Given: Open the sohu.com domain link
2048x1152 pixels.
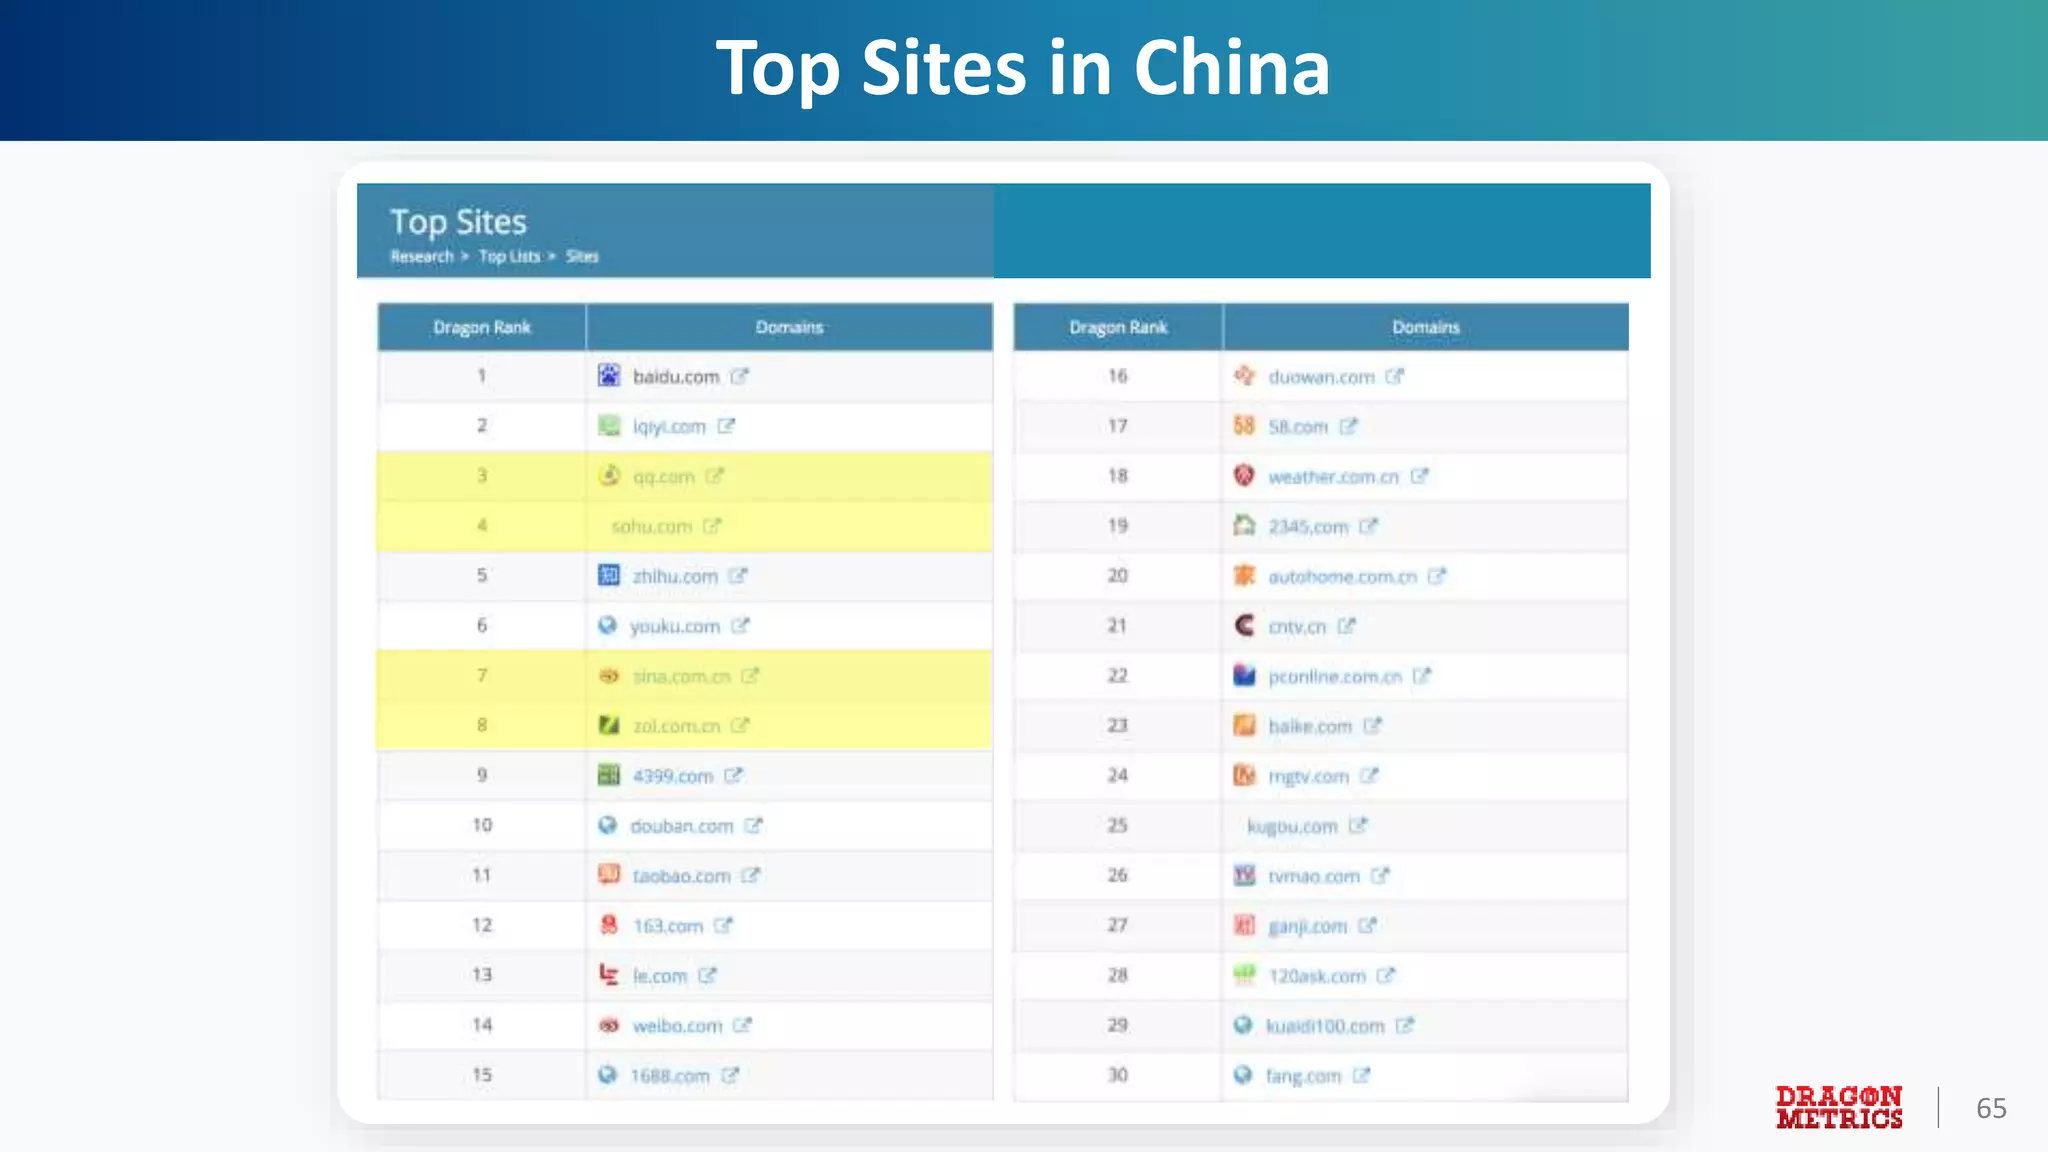Looking at the screenshot, I should tap(651, 527).
